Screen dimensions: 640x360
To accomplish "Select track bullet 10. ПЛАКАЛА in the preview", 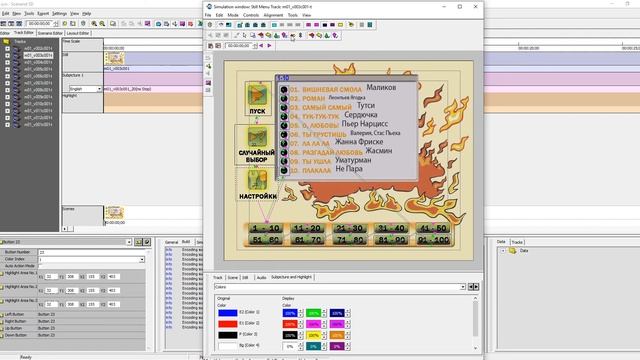I will 284,170.
